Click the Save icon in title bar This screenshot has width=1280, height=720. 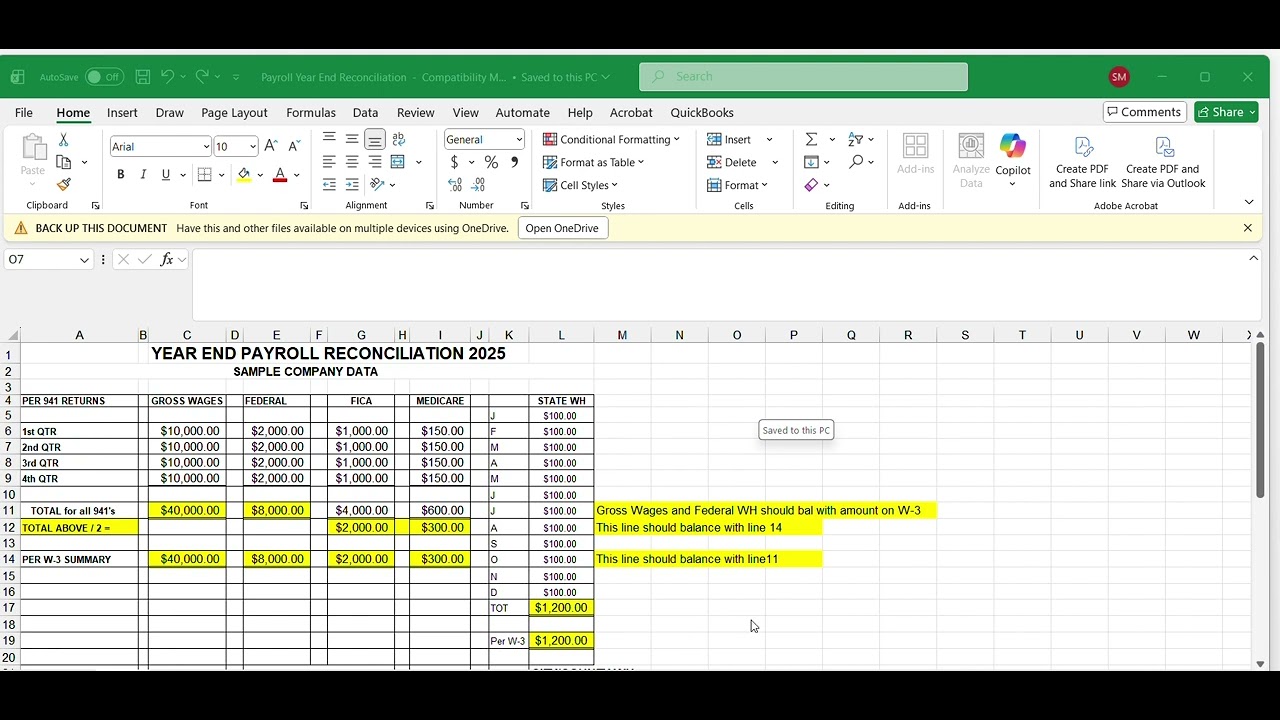(143, 77)
